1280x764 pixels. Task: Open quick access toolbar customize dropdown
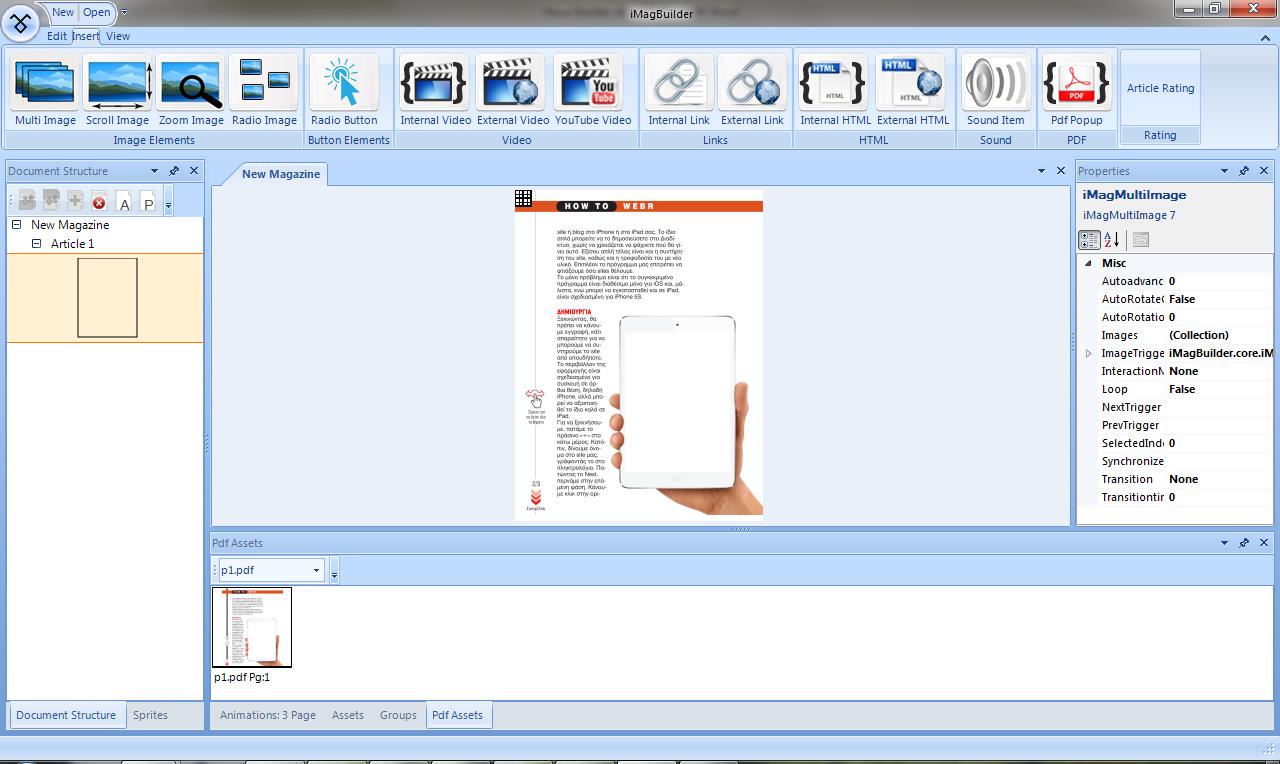pos(125,13)
